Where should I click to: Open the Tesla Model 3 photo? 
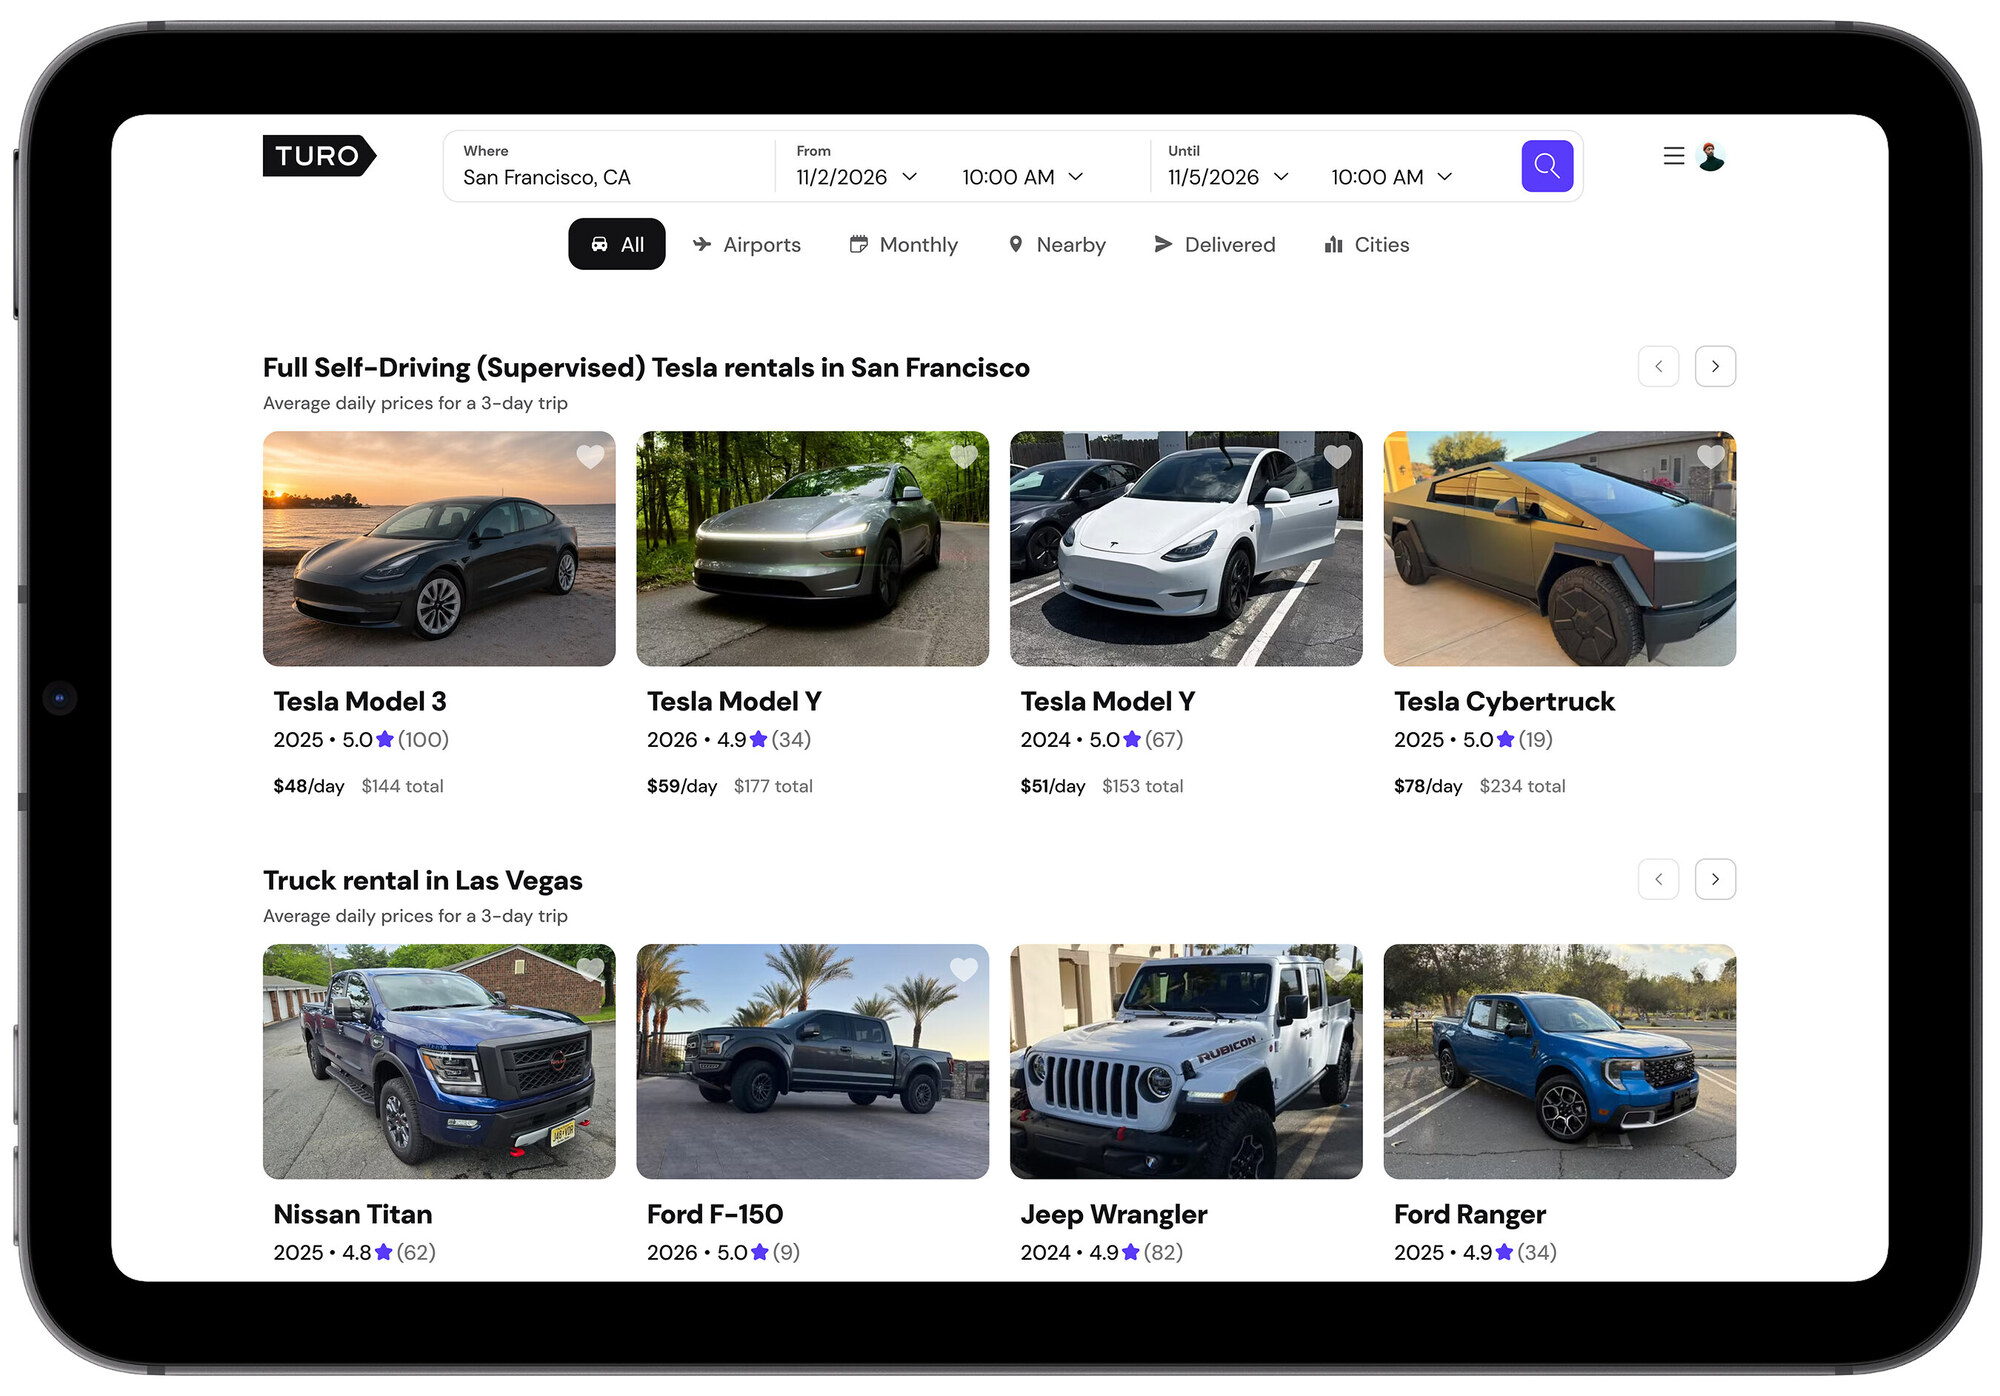tap(439, 549)
